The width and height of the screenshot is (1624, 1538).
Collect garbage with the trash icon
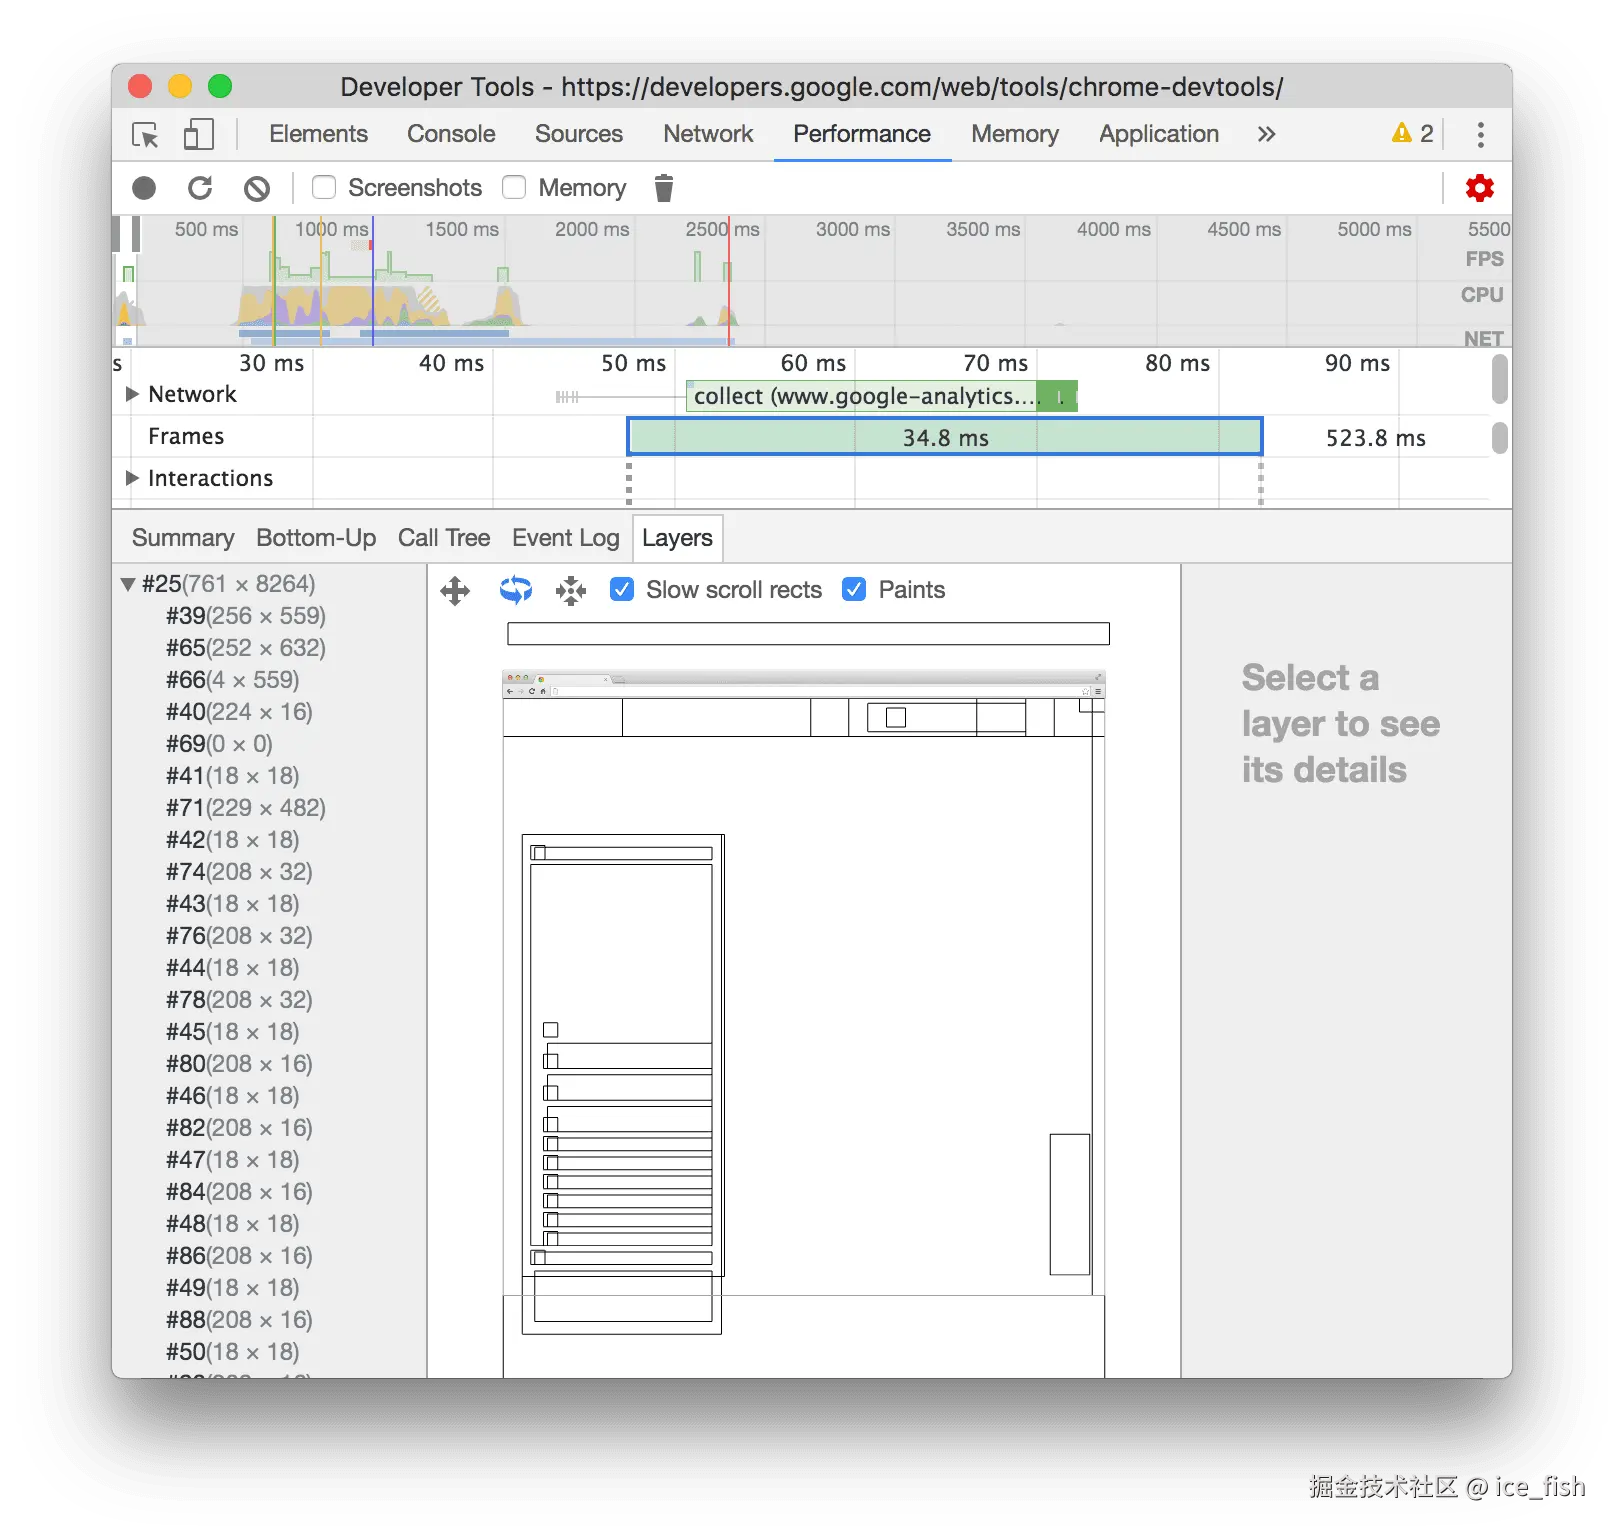663,188
